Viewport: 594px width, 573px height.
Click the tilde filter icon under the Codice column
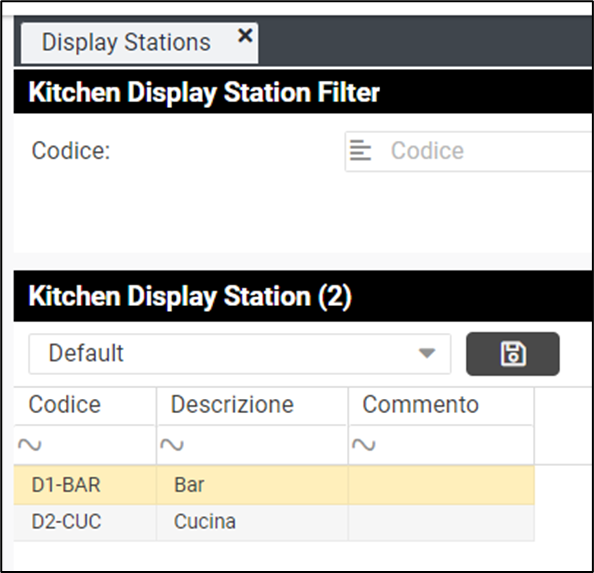[x=30, y=445]
